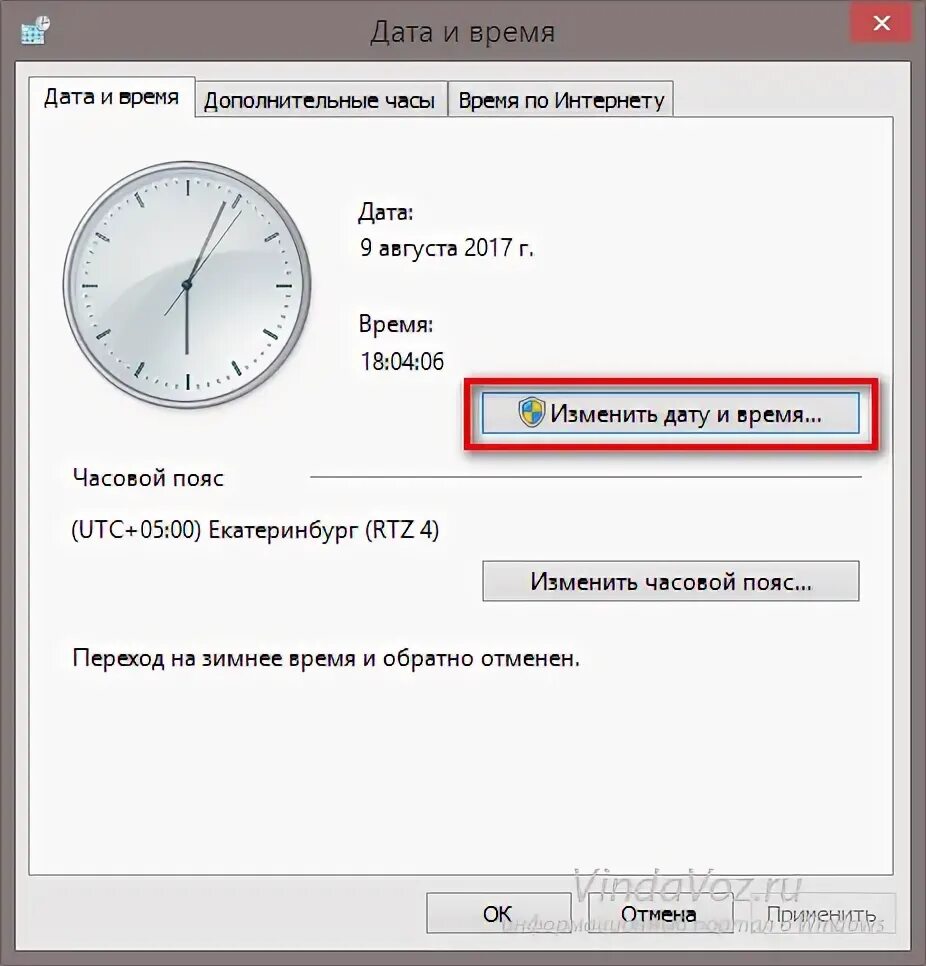This screenshot has height=966, width=926.
Task: Confirm with the OK button
Action: pos(498,913)
